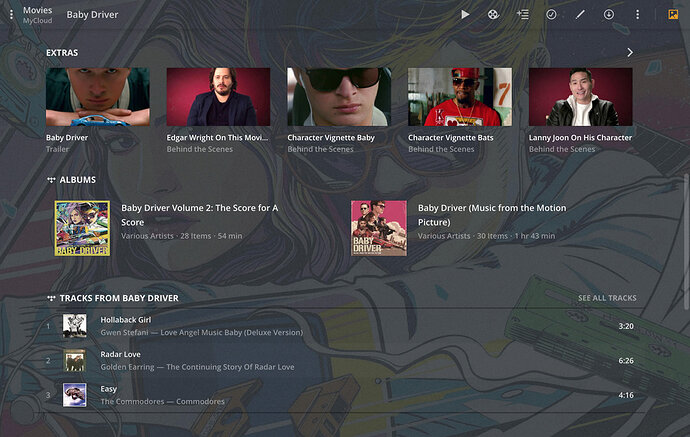This screenshot has height=437, width=690.
Task: Open Baby Driver Volume 2 album cover
Action: 82,228
